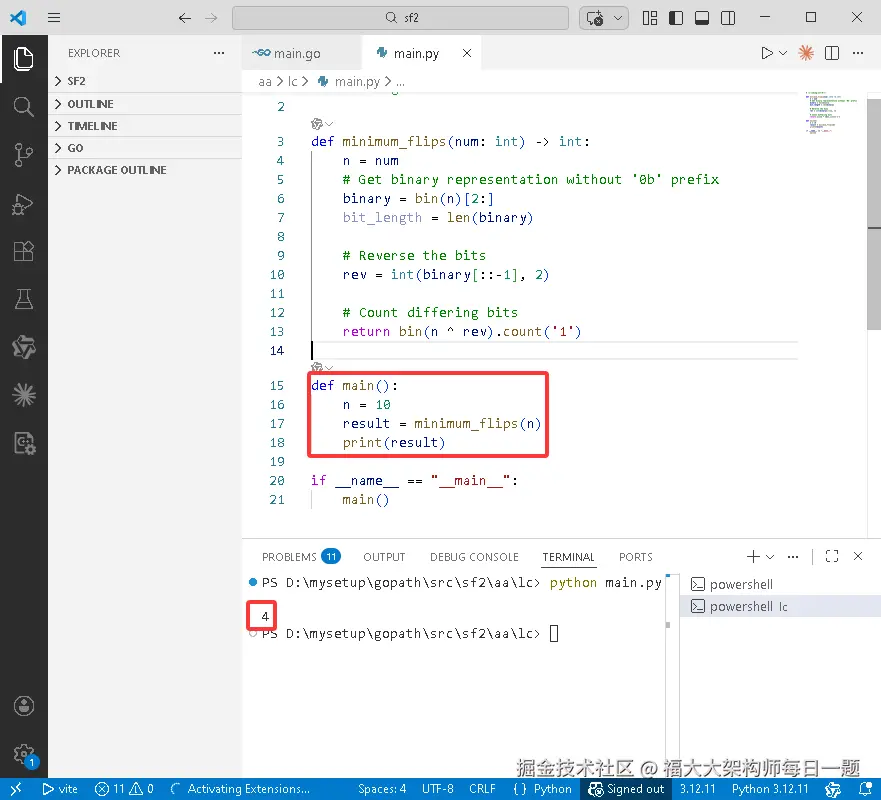Click the hamburger application menu
Image resolution: width=881 pixels, height=800 pixels.
[54, 18]
